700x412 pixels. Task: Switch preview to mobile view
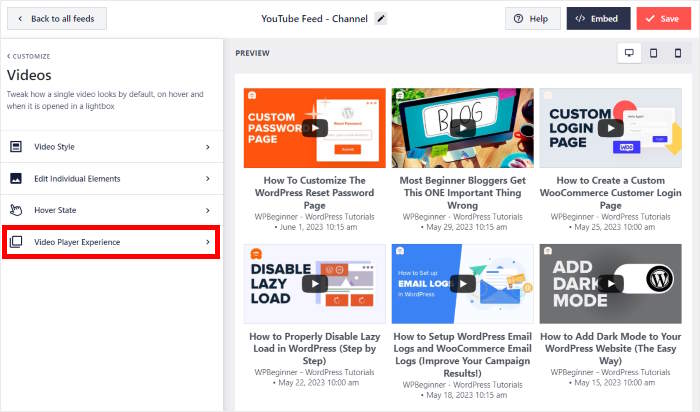(x=678, y=53)
